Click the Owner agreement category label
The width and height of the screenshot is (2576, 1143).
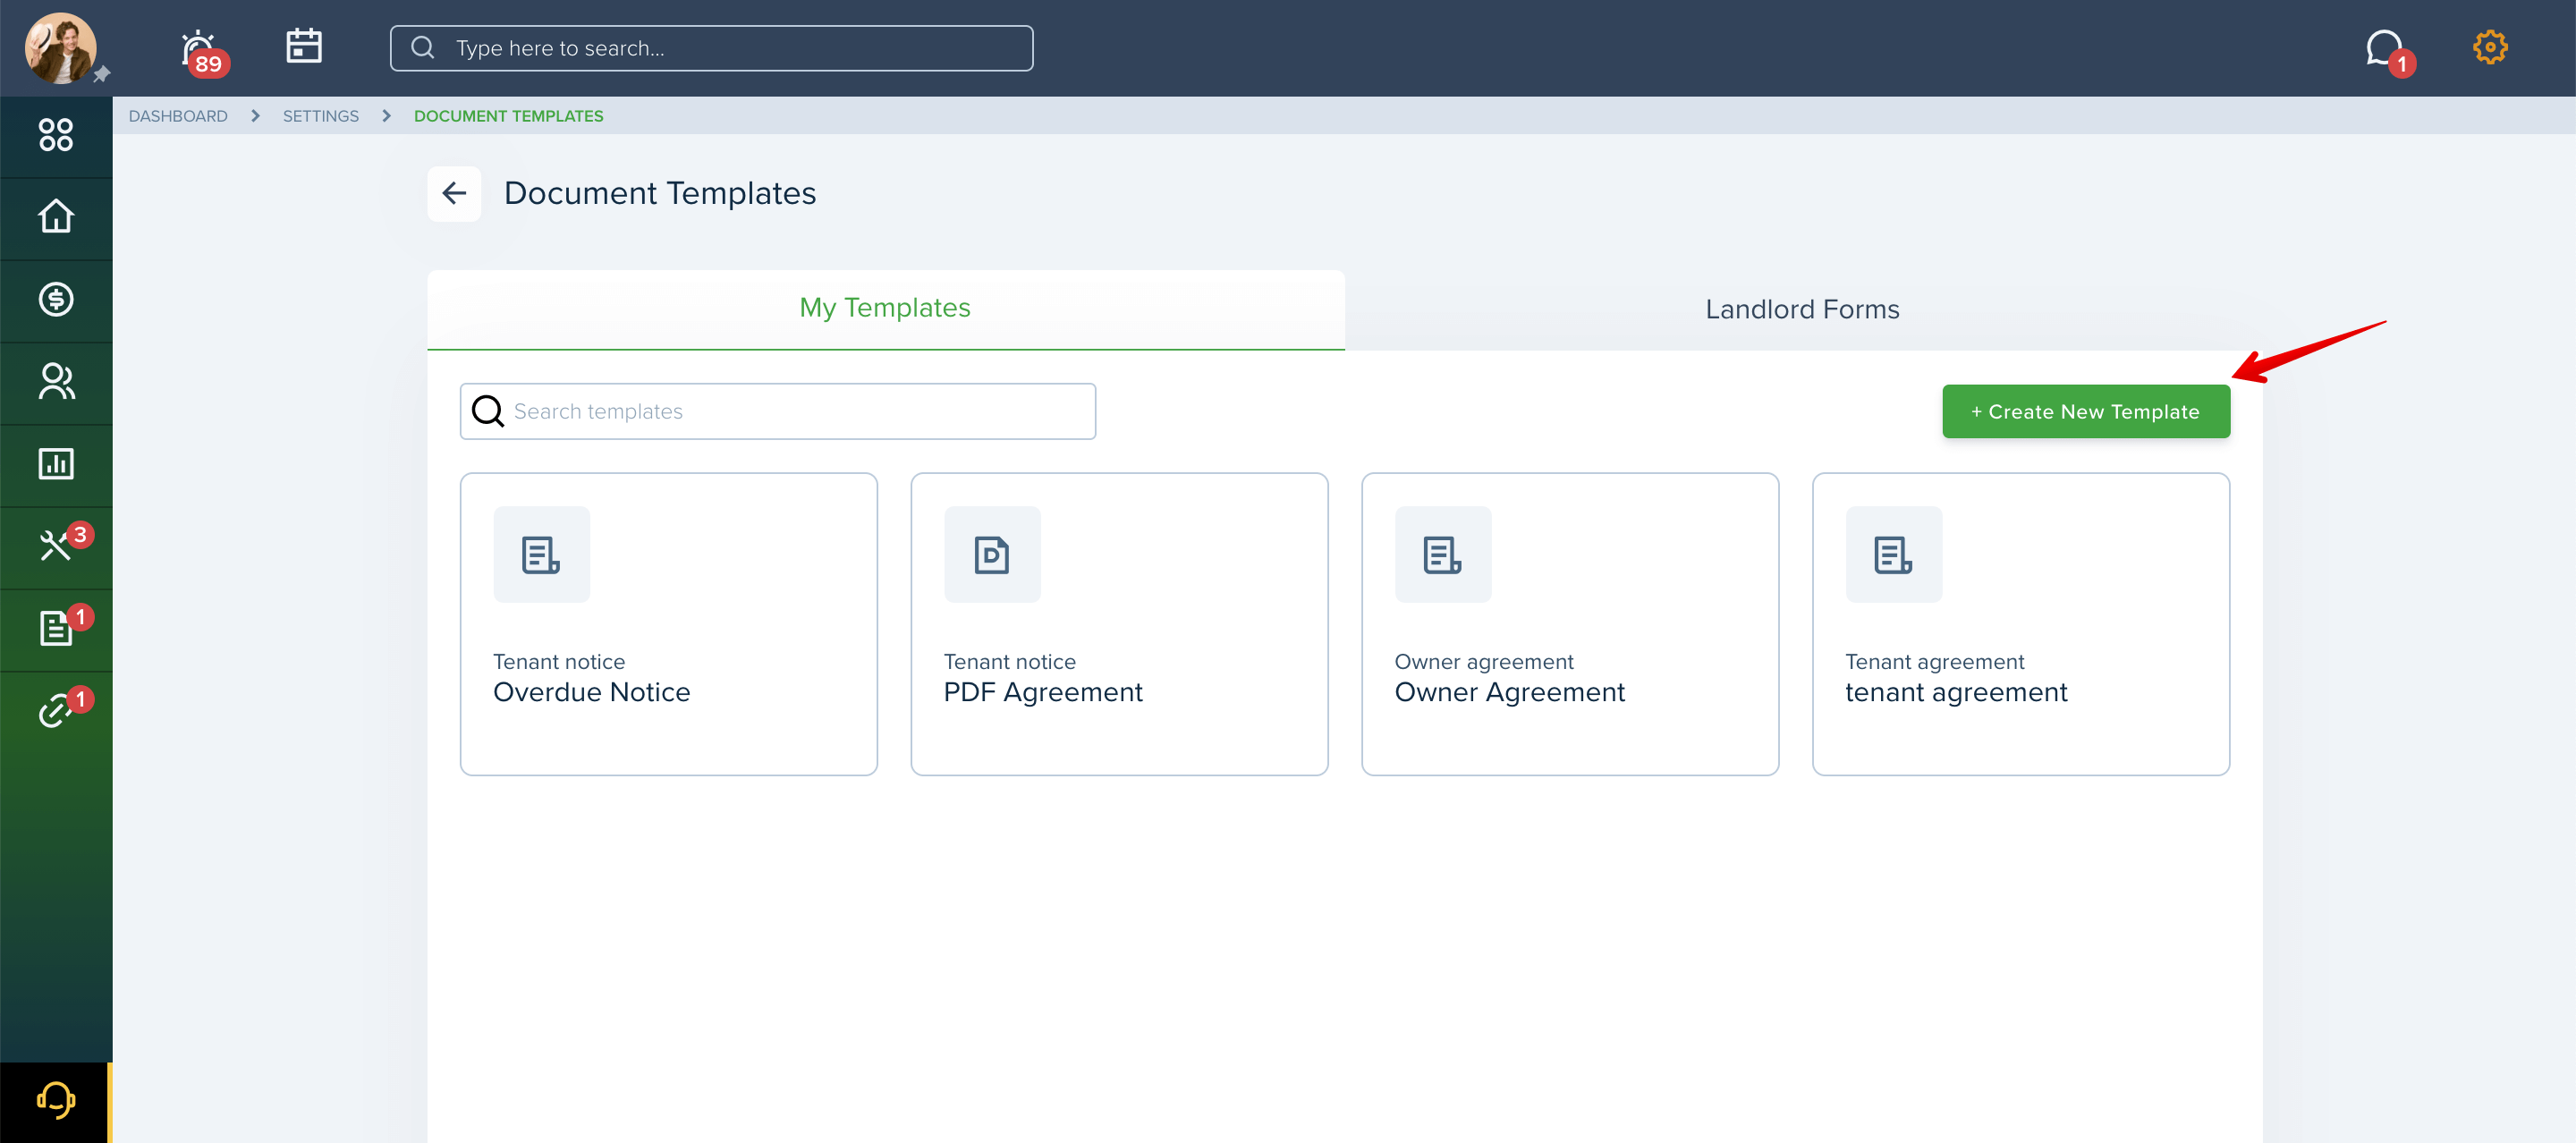1483,661
